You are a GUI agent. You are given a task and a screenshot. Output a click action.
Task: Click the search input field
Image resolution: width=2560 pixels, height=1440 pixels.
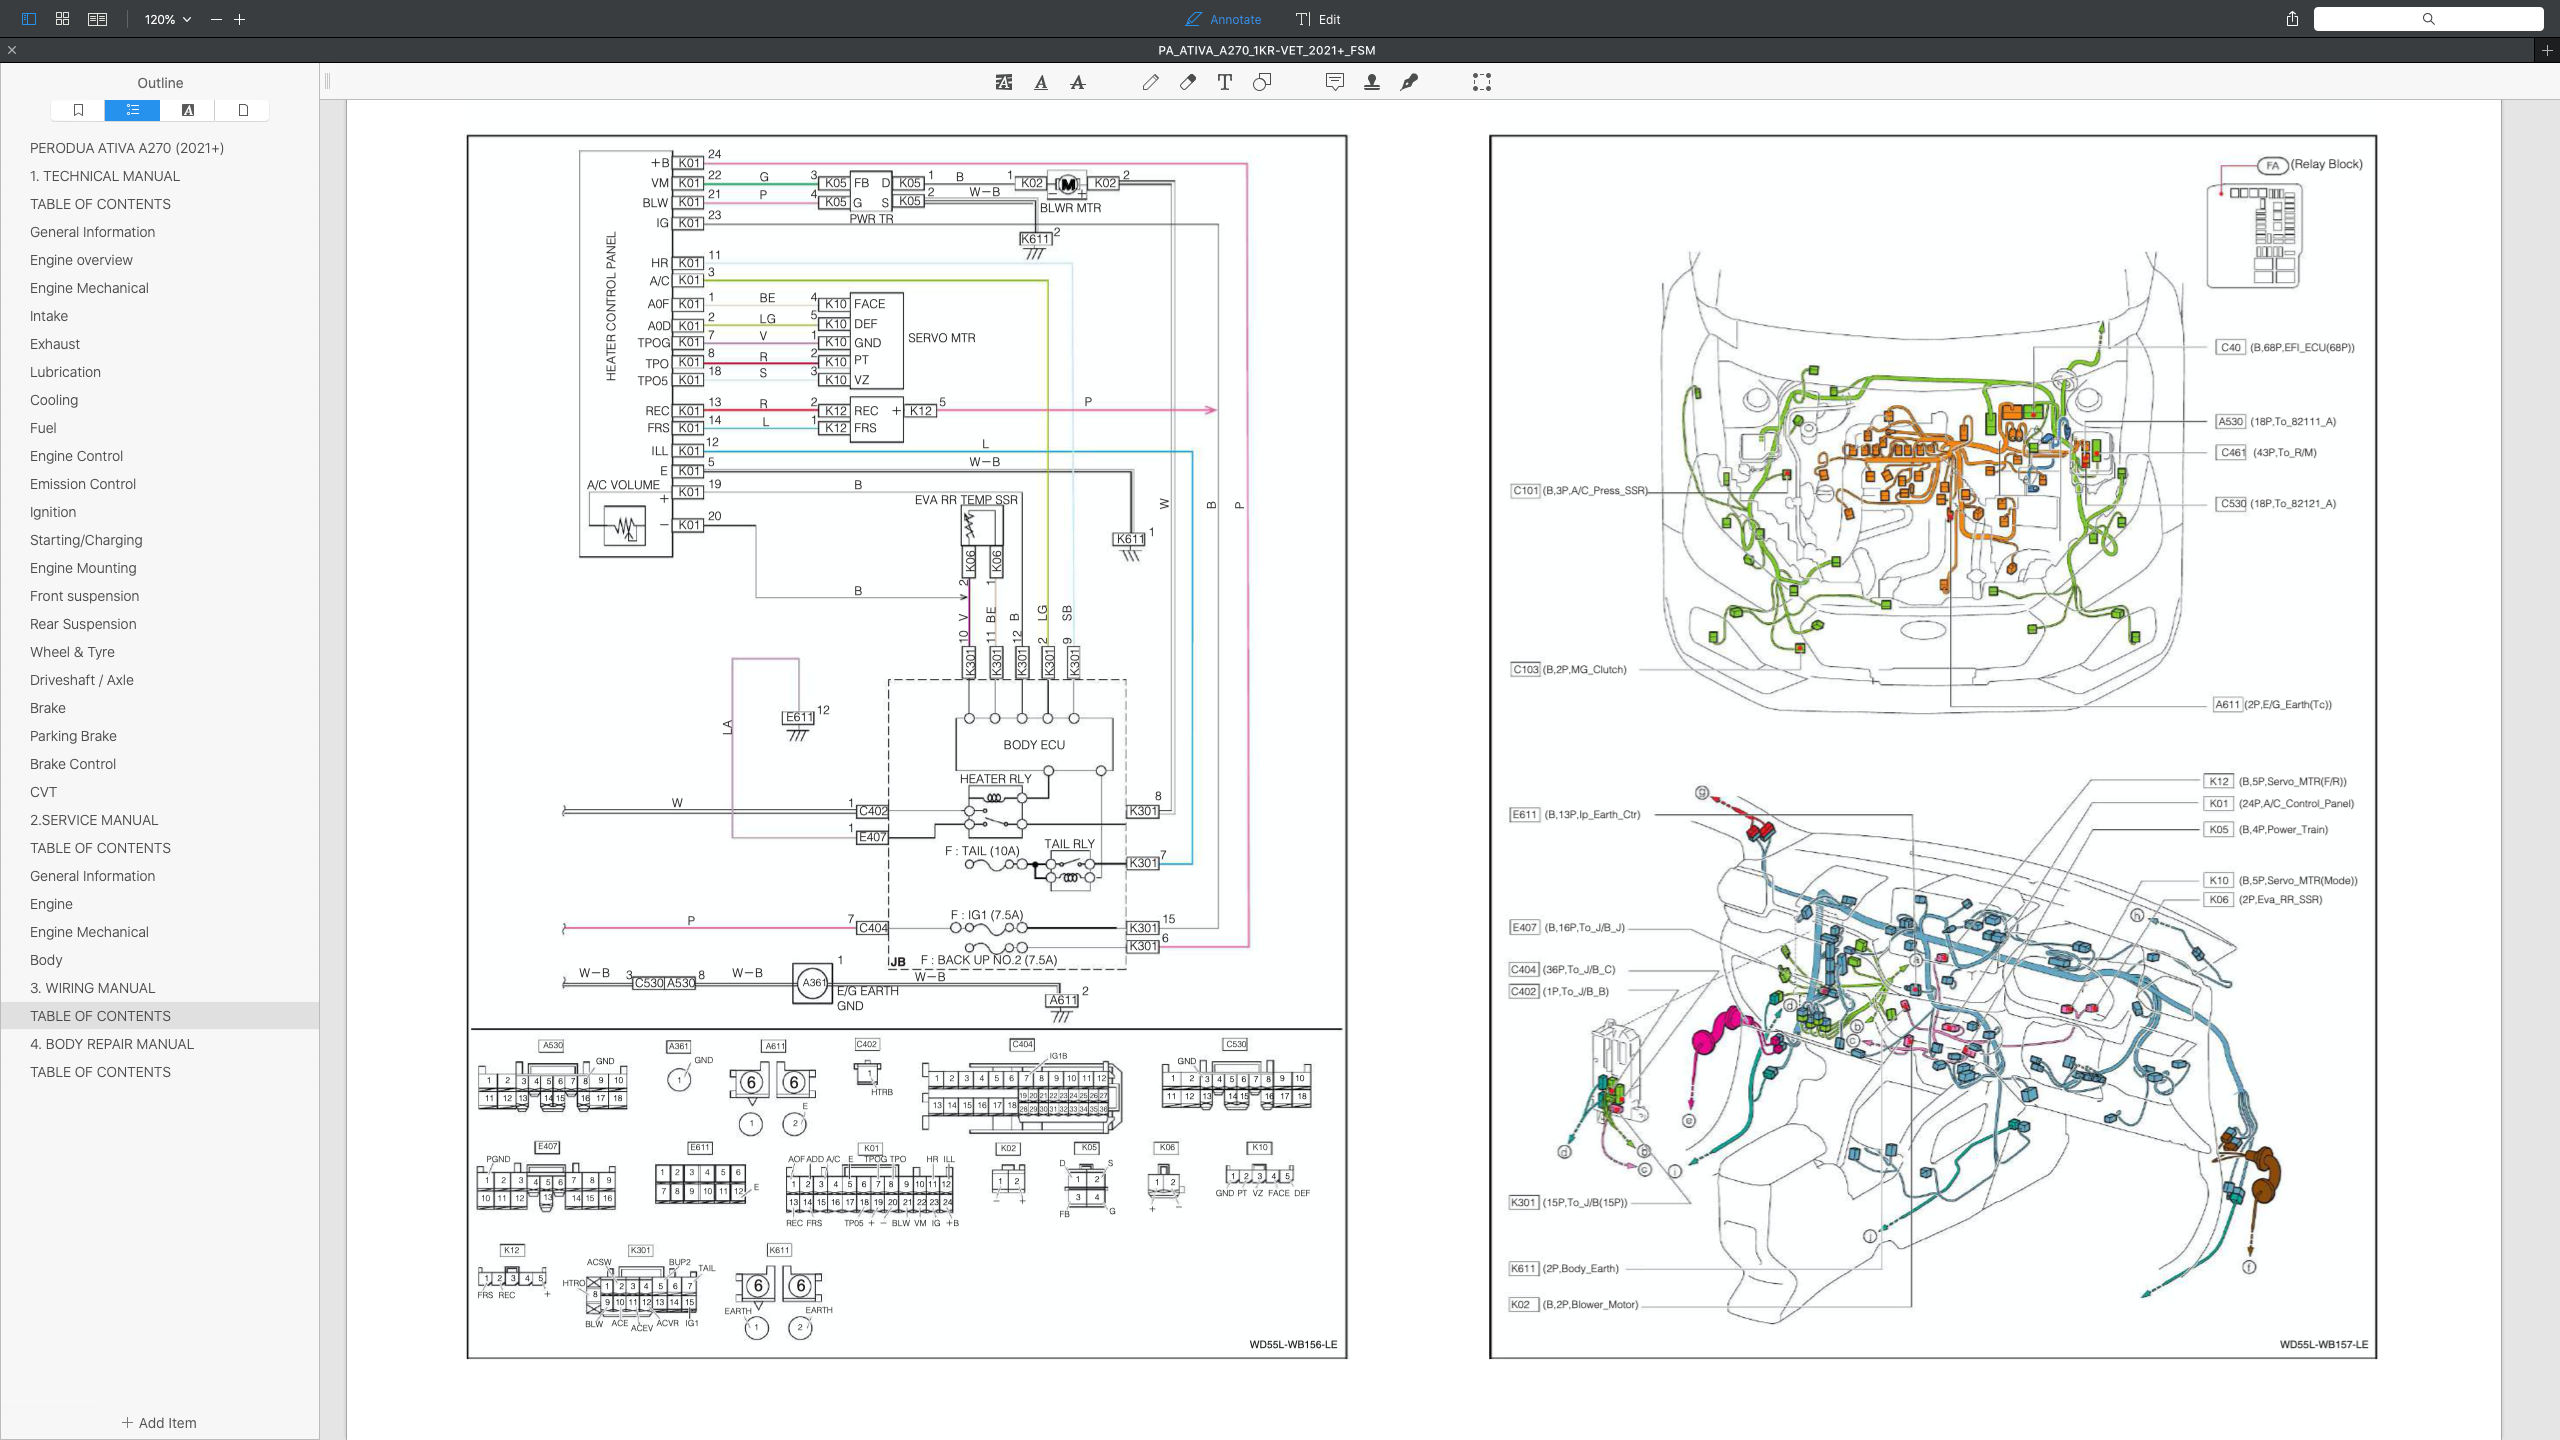coord(2428,19)
